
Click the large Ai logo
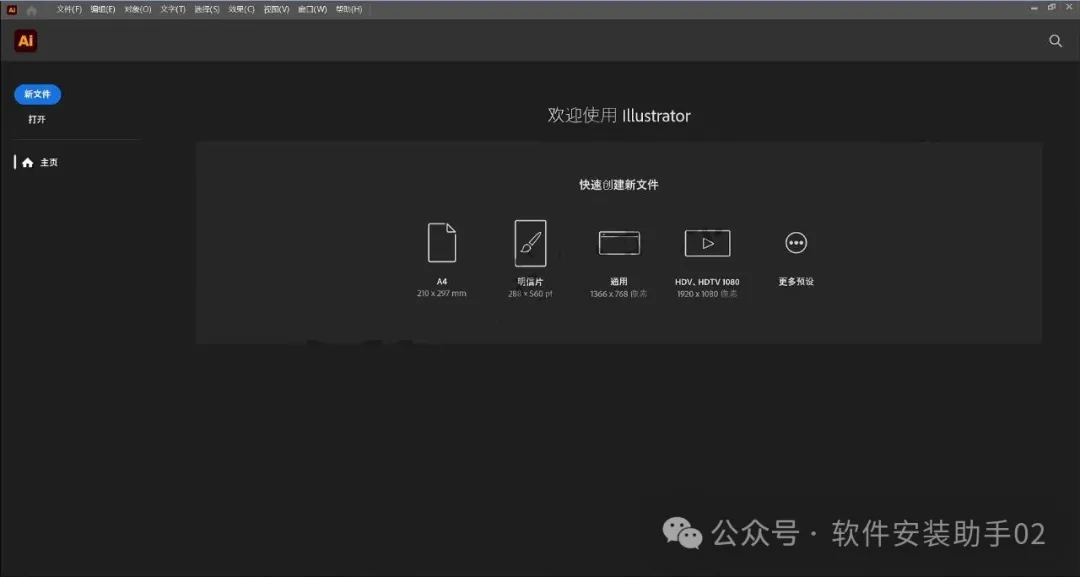point(25,41)
